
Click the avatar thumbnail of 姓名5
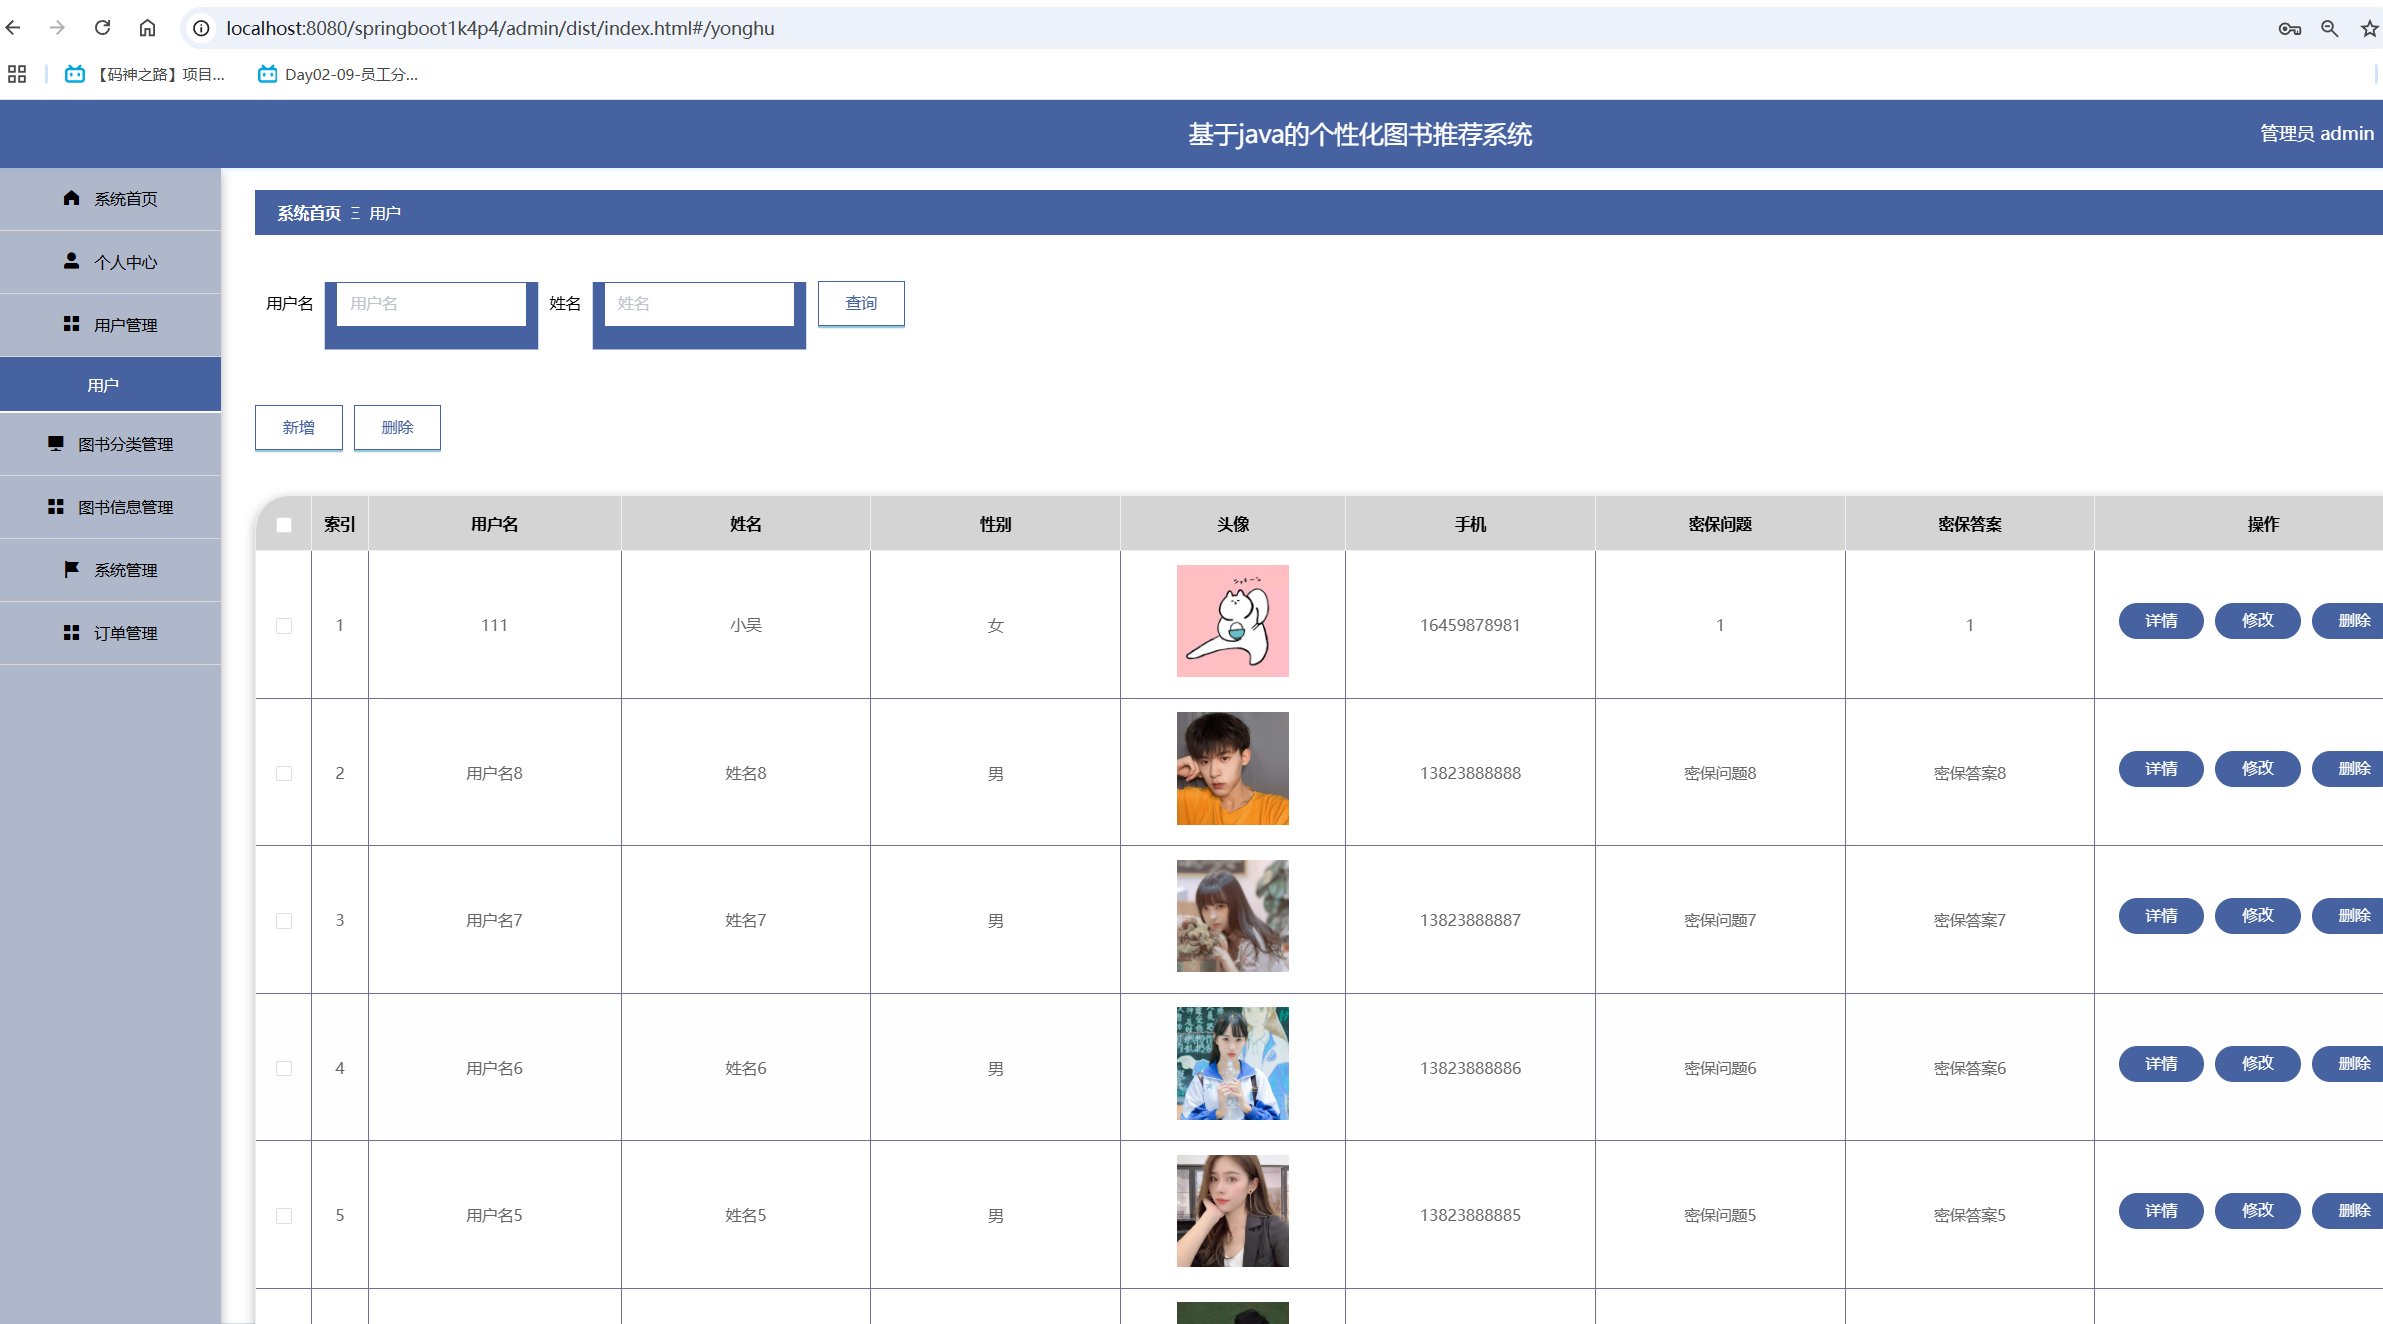click(x=1232, y=1211)
